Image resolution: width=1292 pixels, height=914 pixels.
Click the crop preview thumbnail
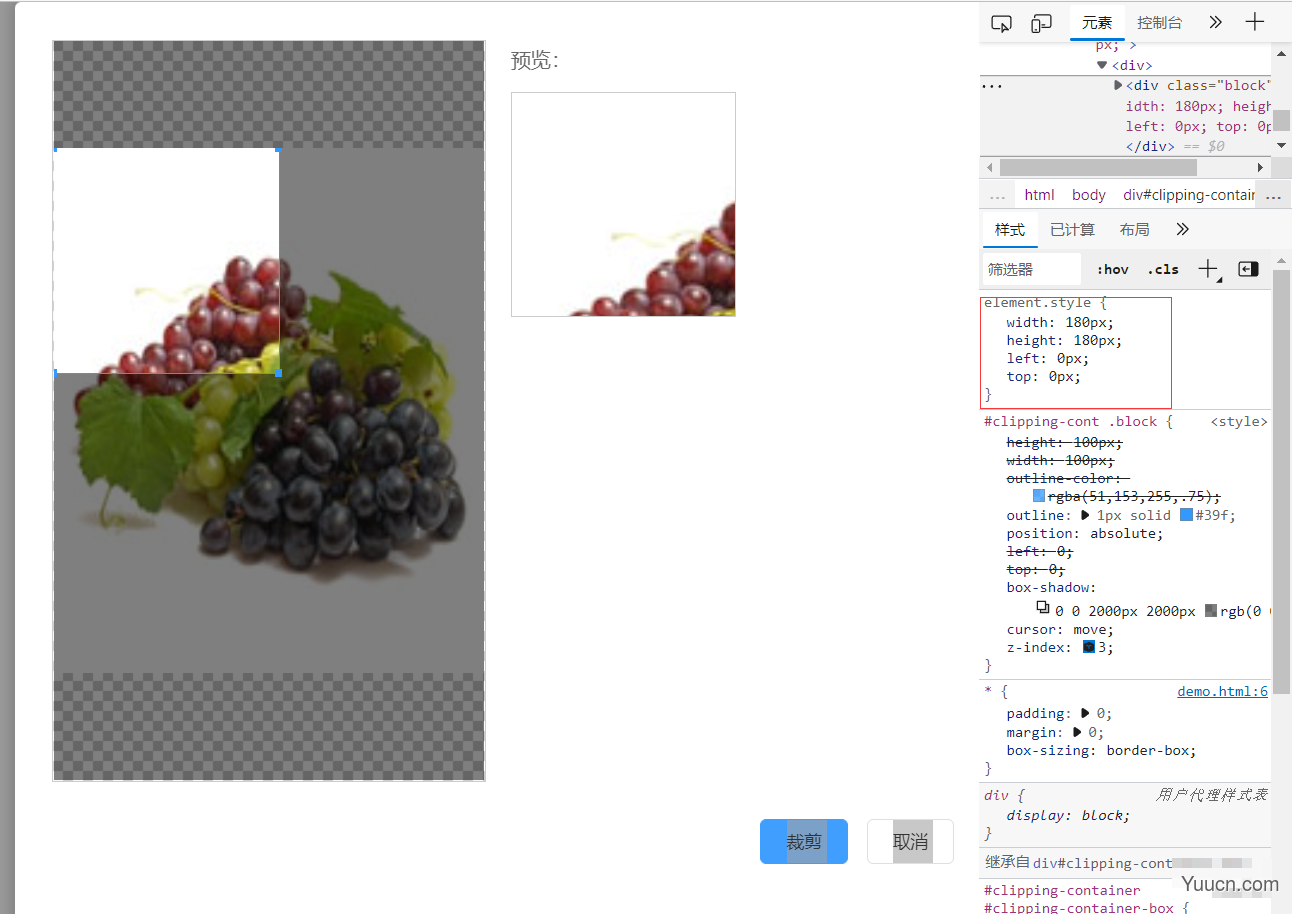coord(623,204)
